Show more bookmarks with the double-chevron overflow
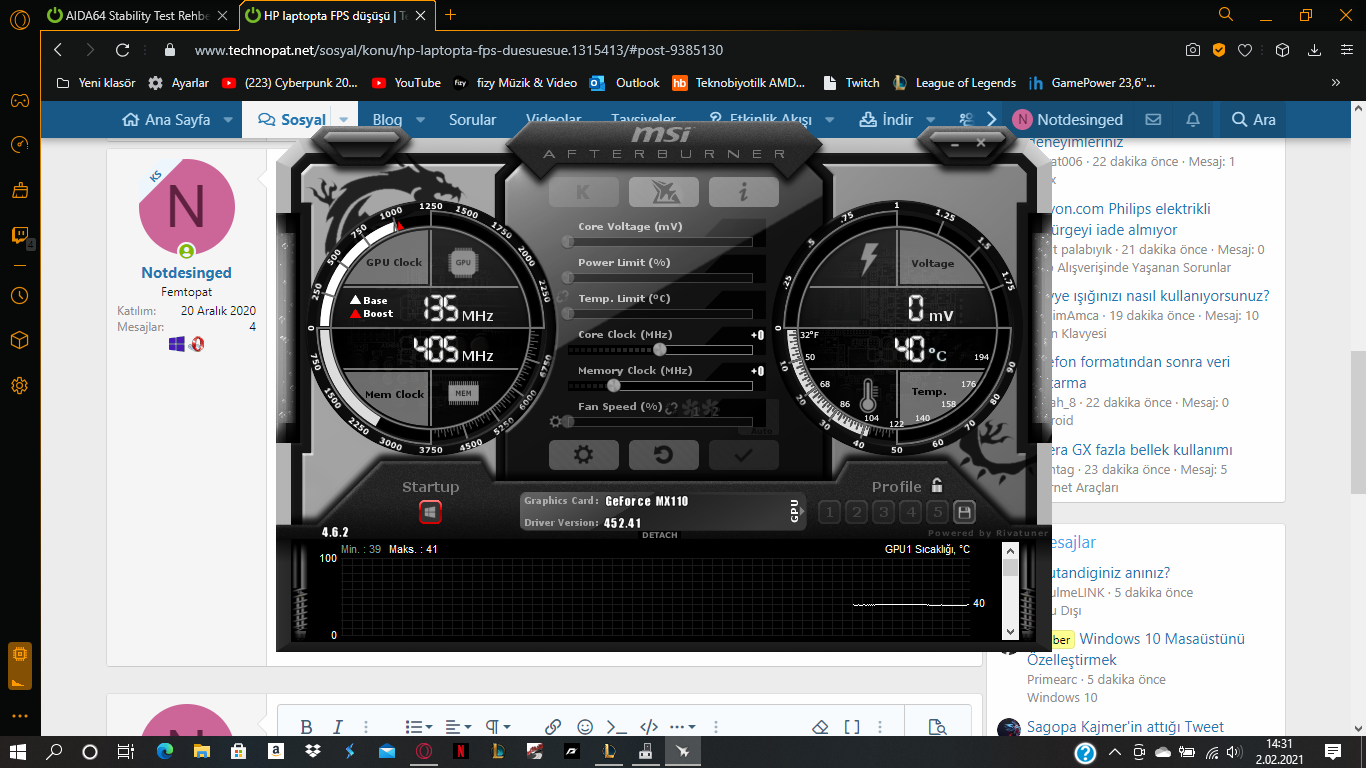This screenshot has height=768, width=1366. [x=1336, y=83]
